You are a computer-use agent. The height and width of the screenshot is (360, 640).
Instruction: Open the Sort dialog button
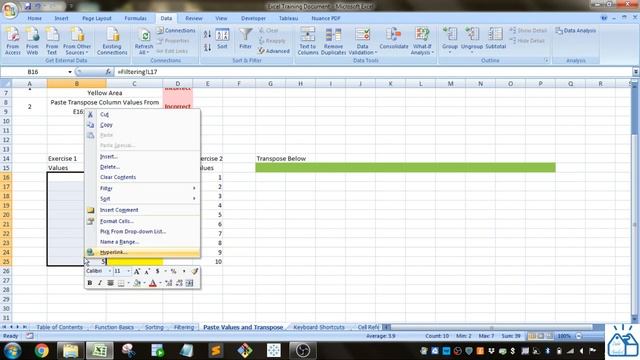click(222, 39)
